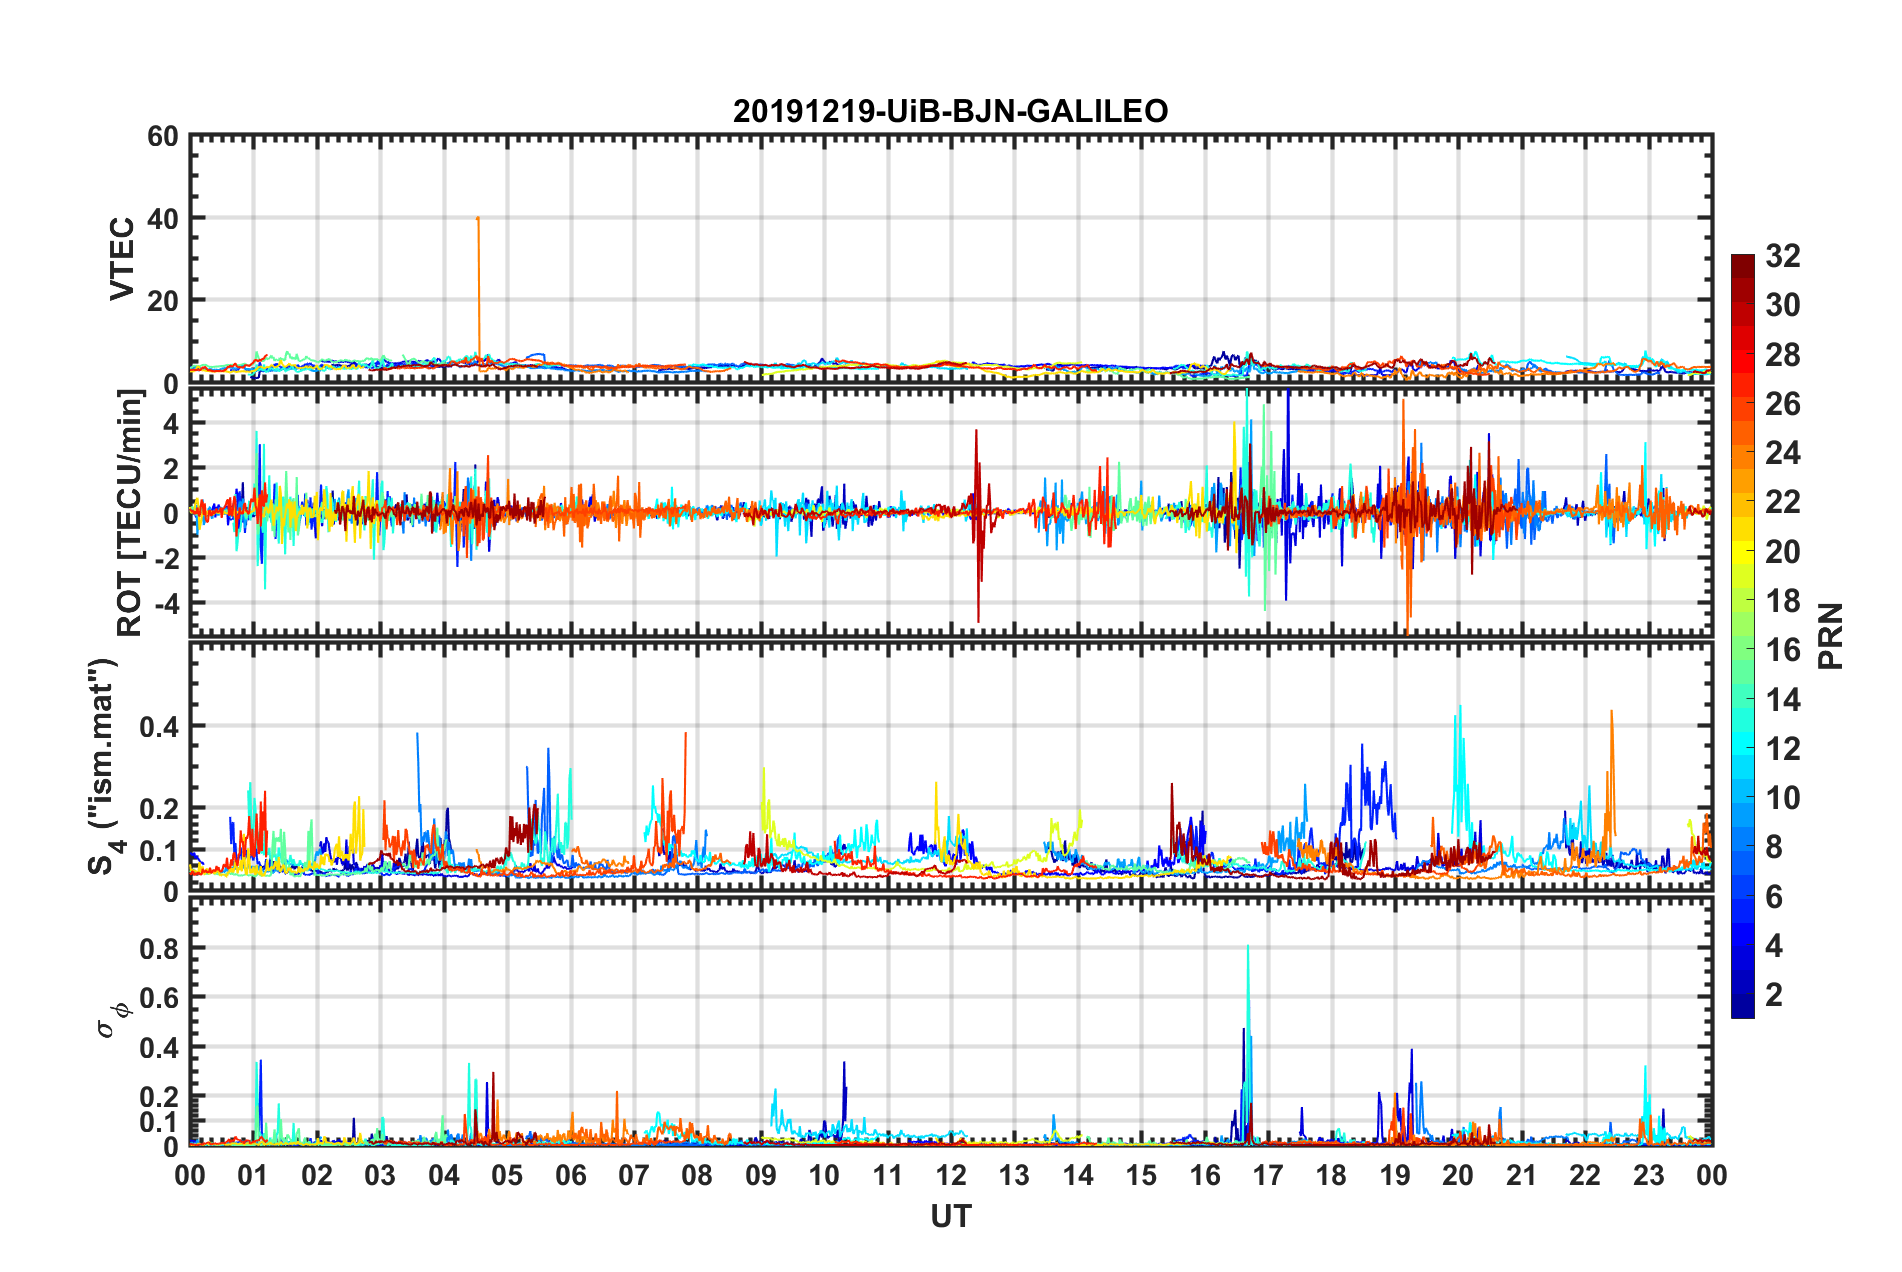Image resolution: width=1902 pixels, height=1272 pixels.
Task: Select colorbar tick label 32
Action: 1783,256
